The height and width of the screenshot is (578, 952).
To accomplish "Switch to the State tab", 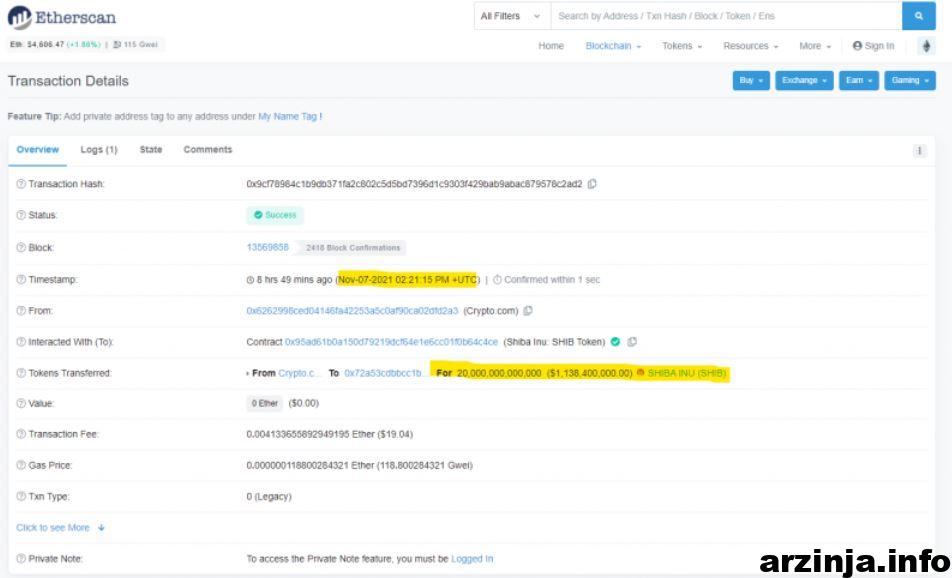I will pyautogui.click(x=151, y=150).
